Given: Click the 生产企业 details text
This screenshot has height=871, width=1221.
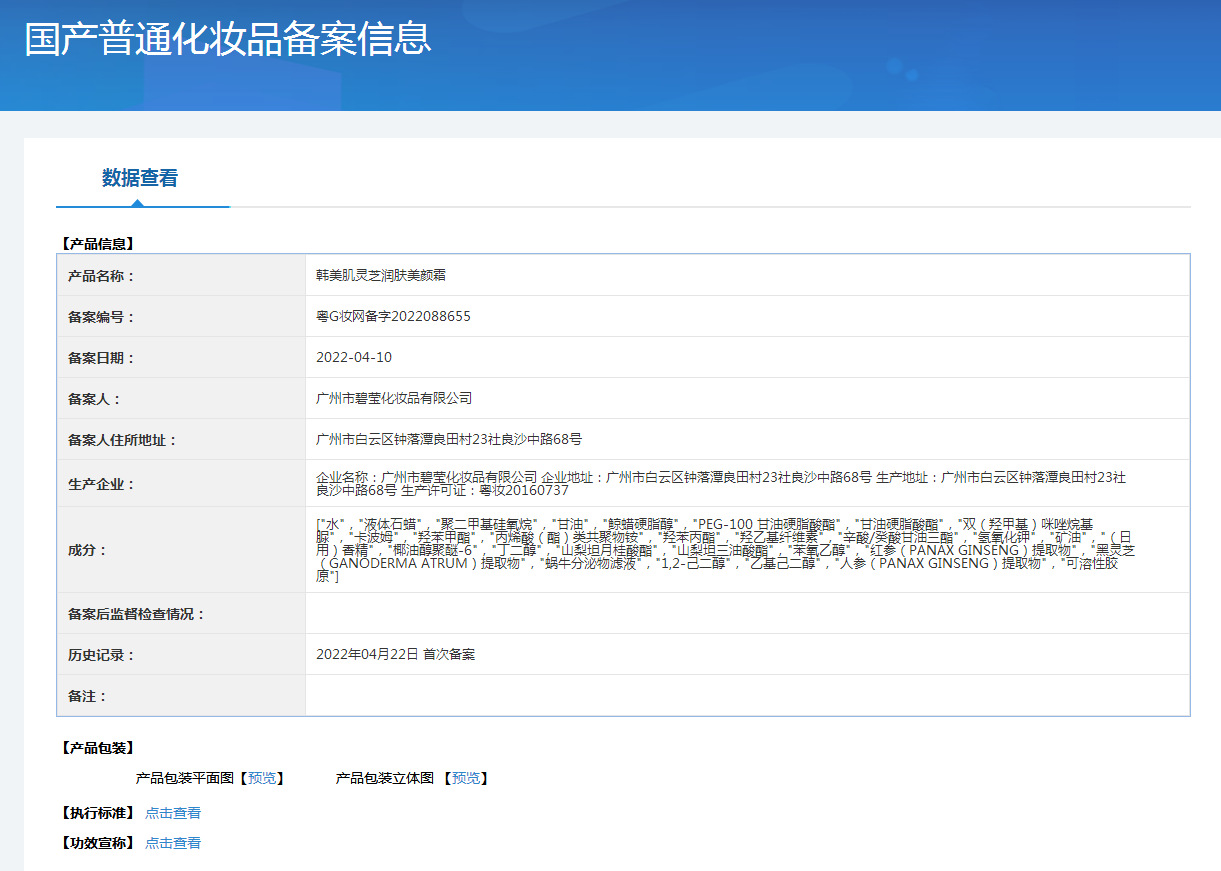Looking at the screenshot, I should coord(721,484).
